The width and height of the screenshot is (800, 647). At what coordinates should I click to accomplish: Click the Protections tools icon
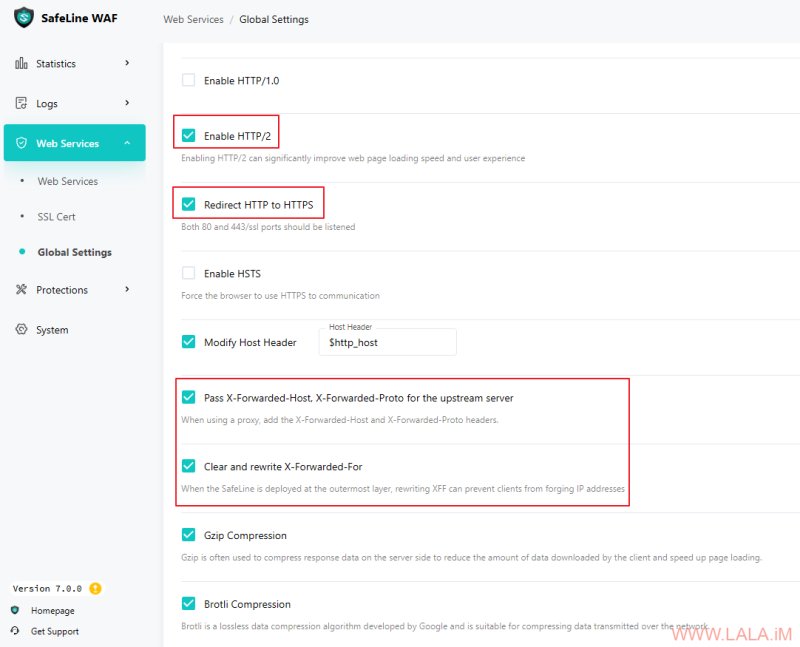[21, 289]
